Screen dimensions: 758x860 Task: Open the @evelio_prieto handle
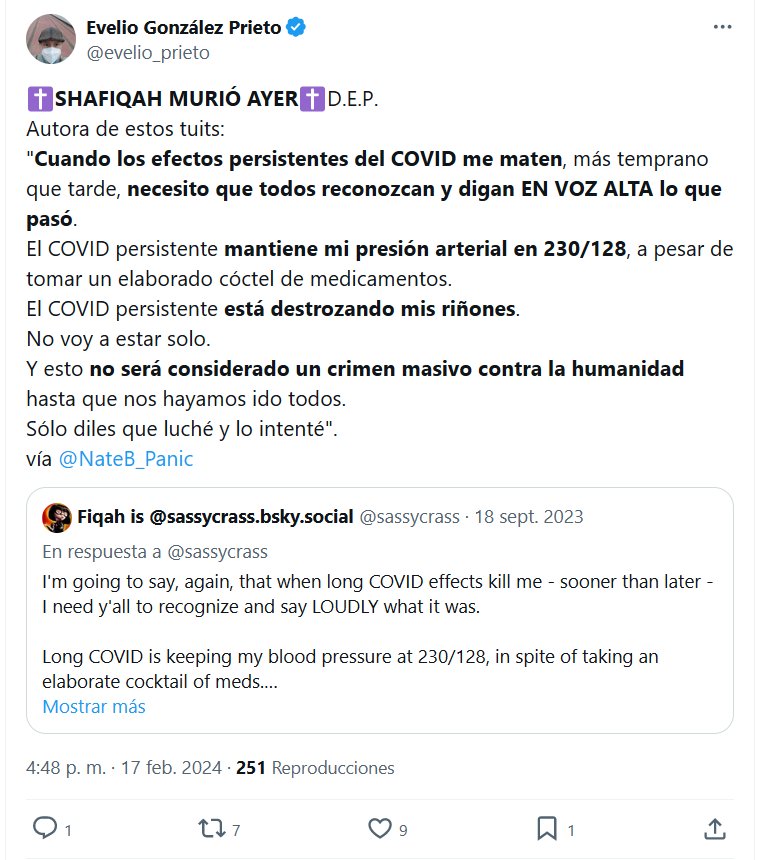148,53
